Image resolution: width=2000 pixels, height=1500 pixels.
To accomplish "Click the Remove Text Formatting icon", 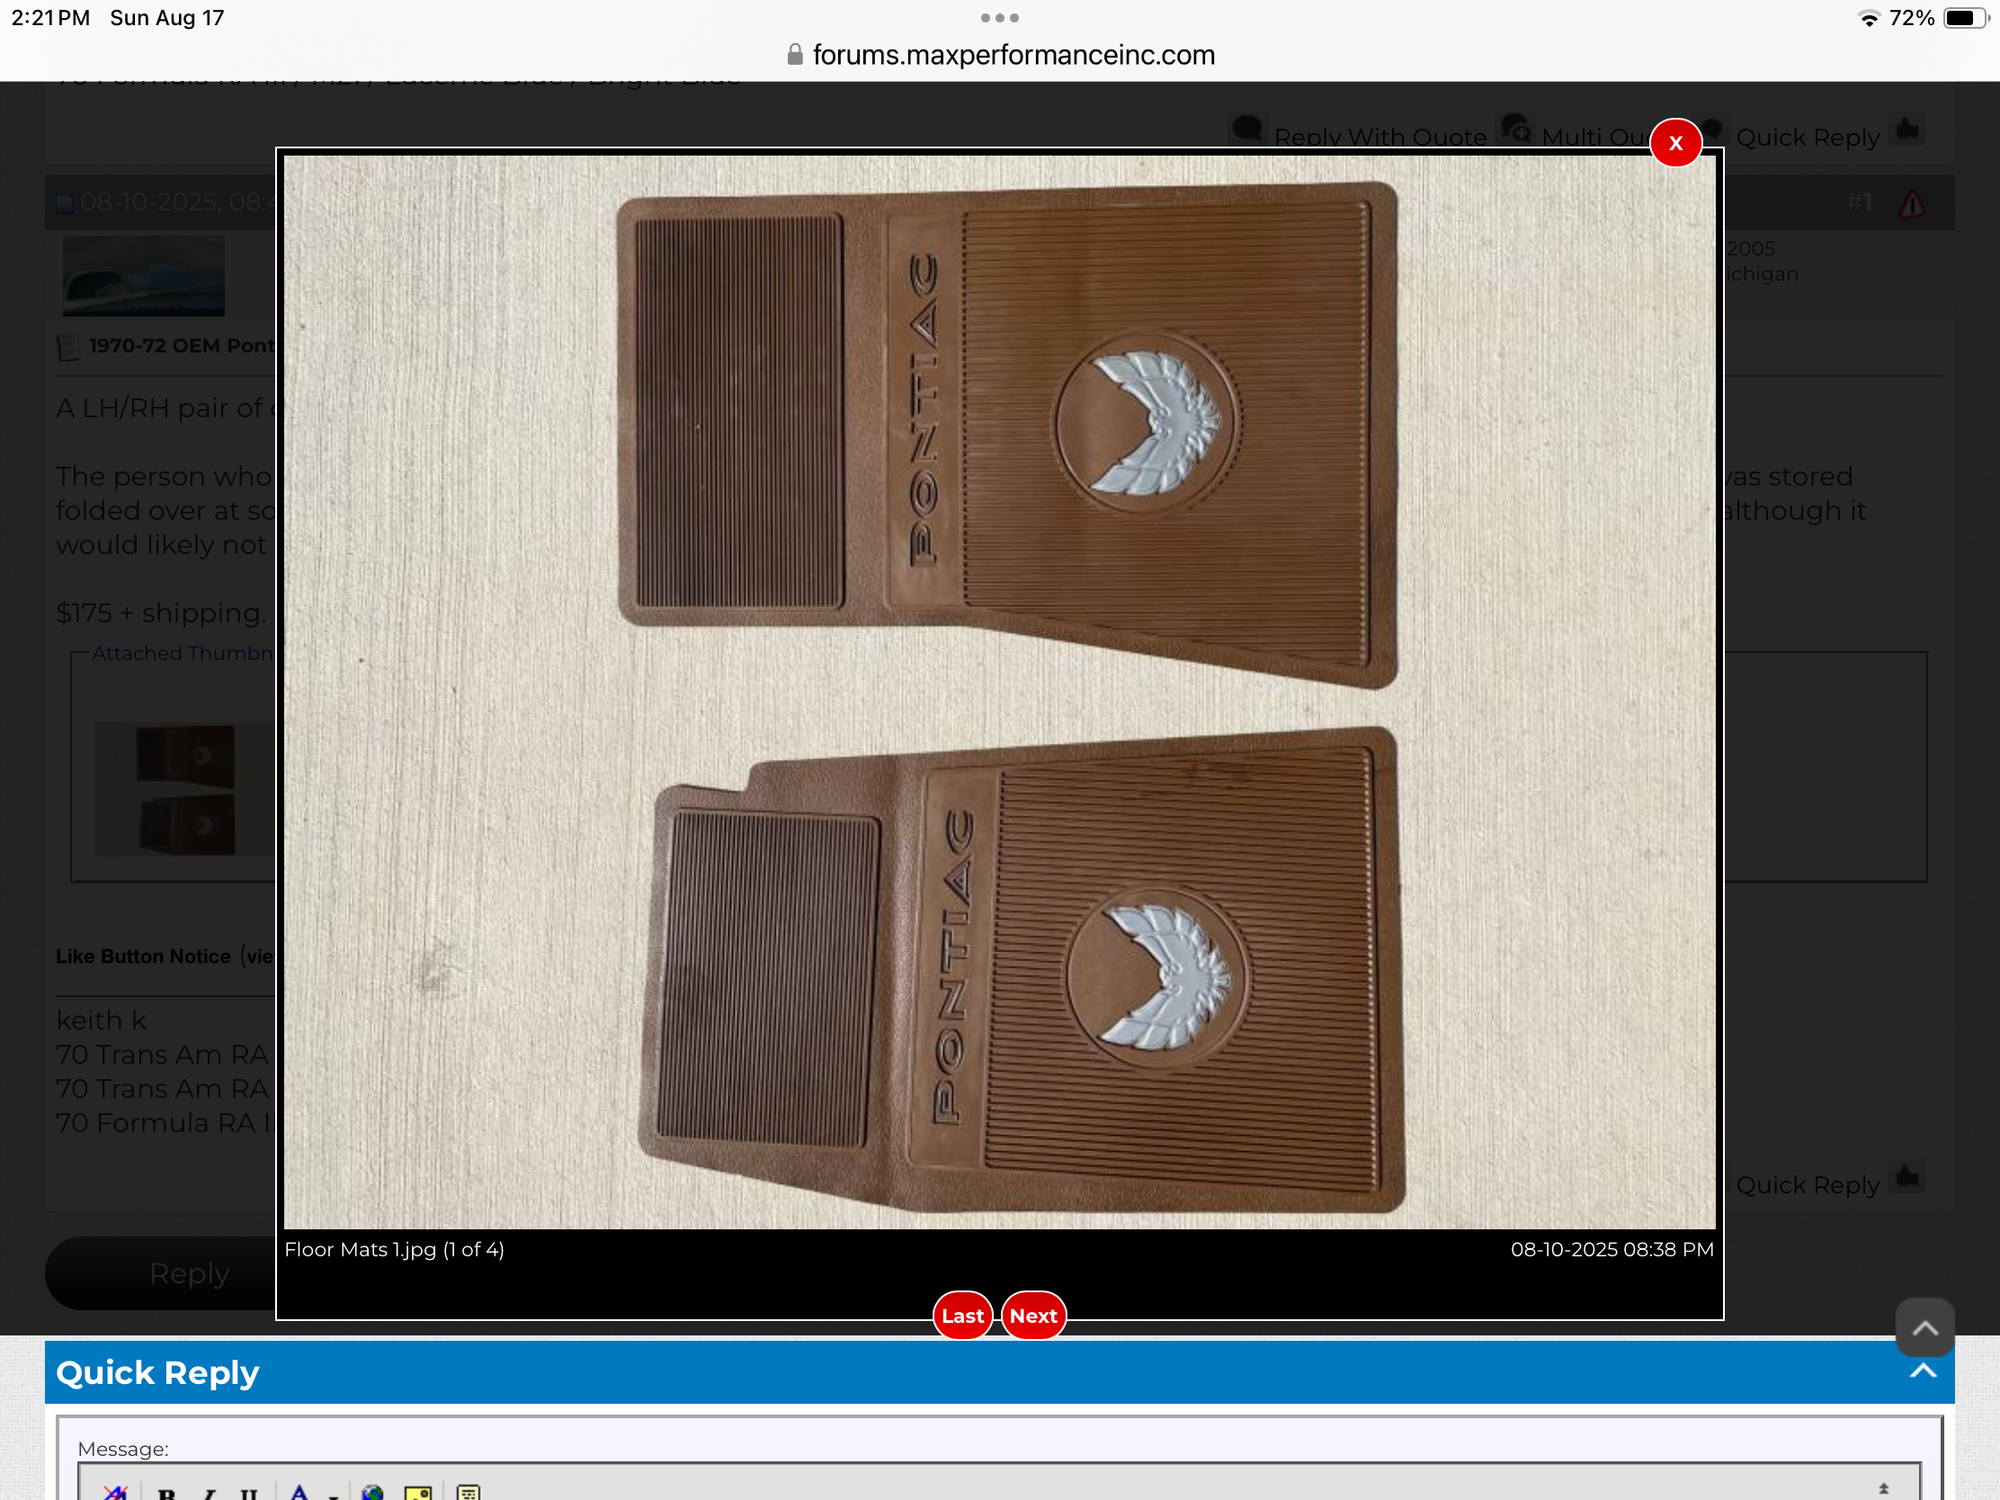I will click(115, 1493).
